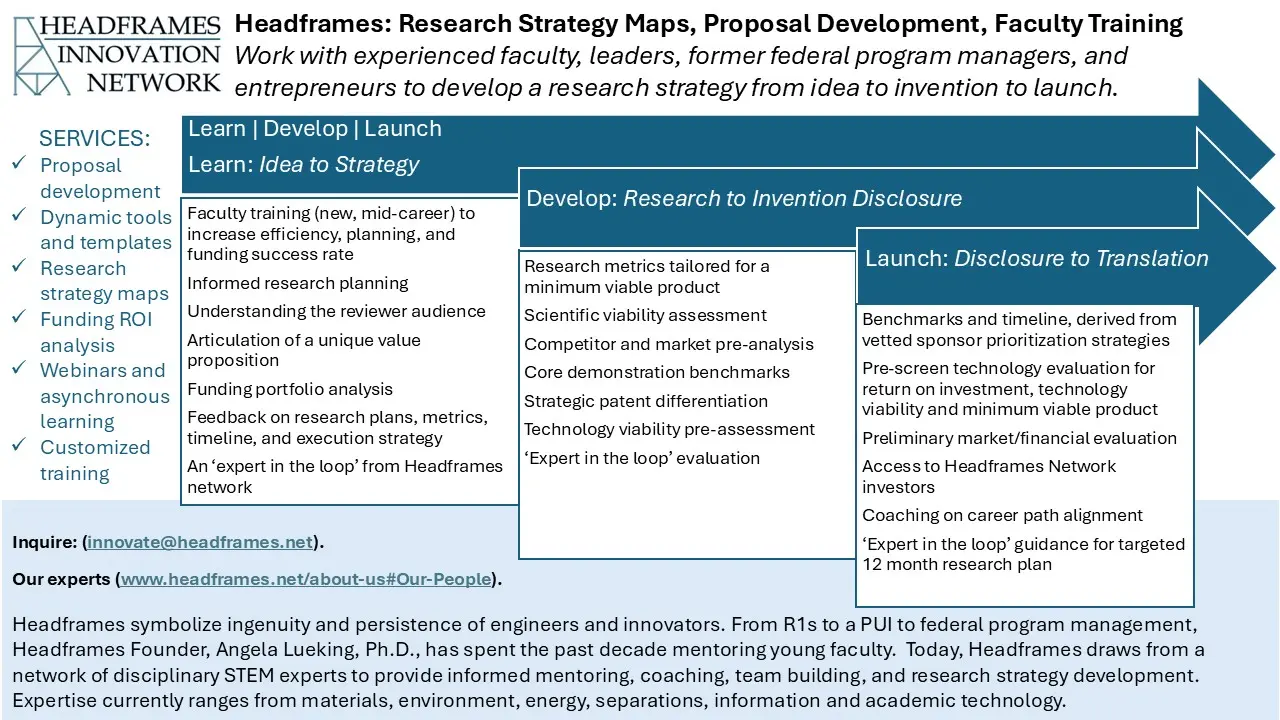Click 'Access to Headframes Network investors'
This screenshot has height=720, width=1280.
click(989, 477)
